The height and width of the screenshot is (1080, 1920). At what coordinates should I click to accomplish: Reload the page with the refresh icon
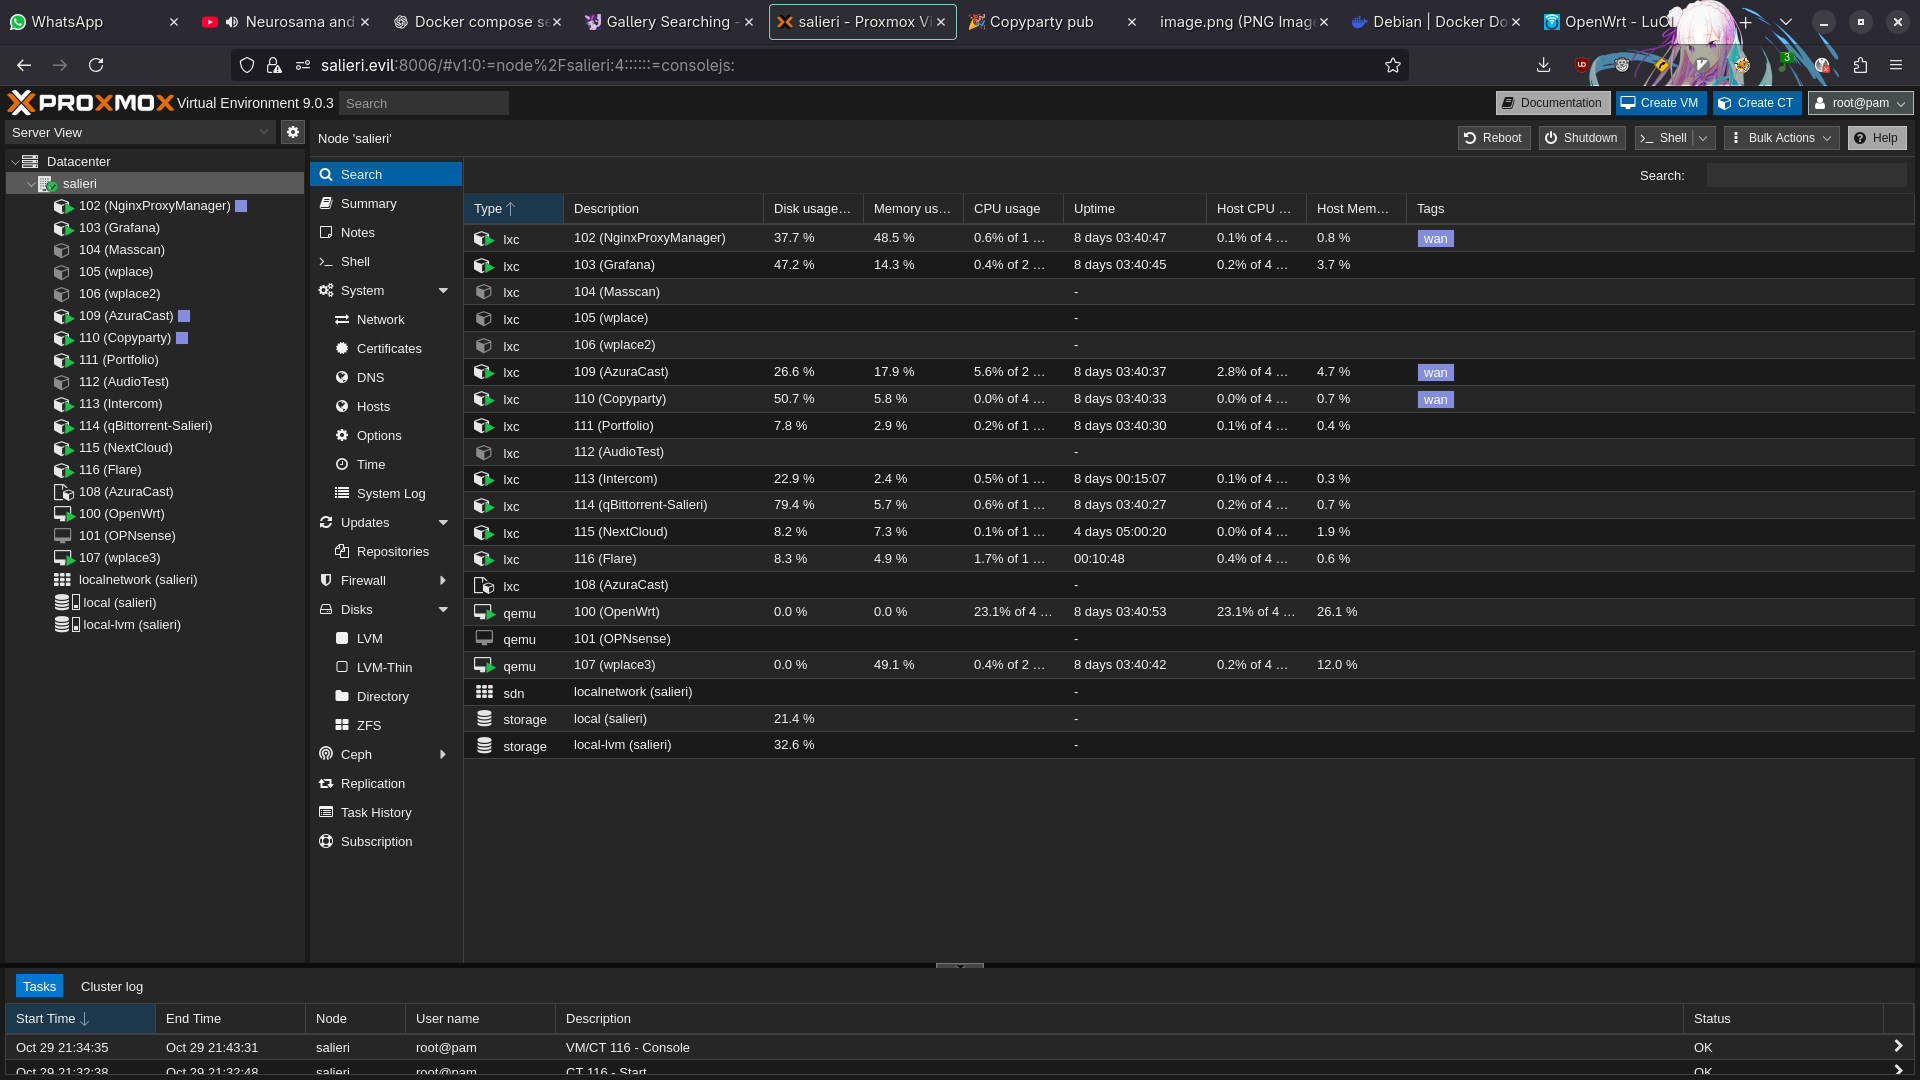pos(96,65)
